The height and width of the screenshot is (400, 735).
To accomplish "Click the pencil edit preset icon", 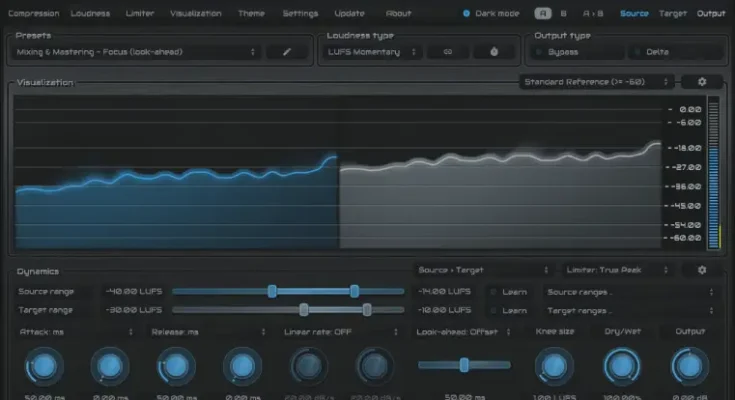I will (286, 52).
